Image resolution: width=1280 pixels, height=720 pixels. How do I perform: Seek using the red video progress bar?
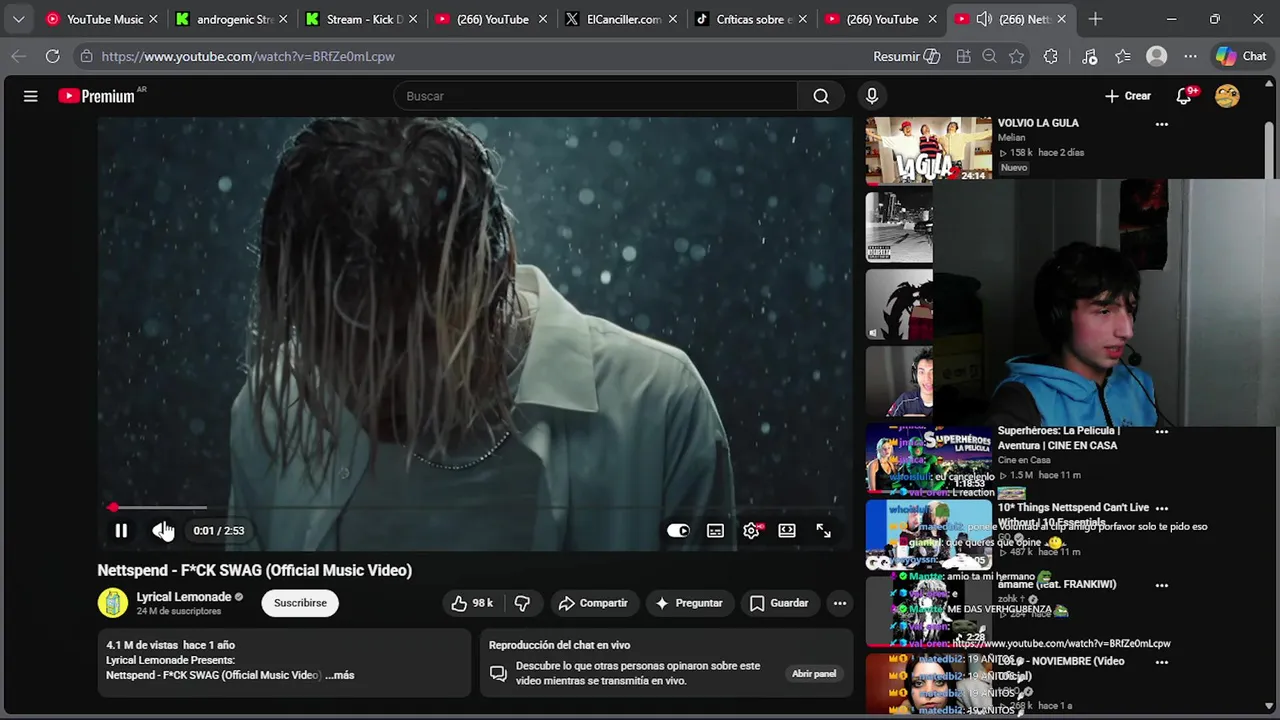click(475, 508)
